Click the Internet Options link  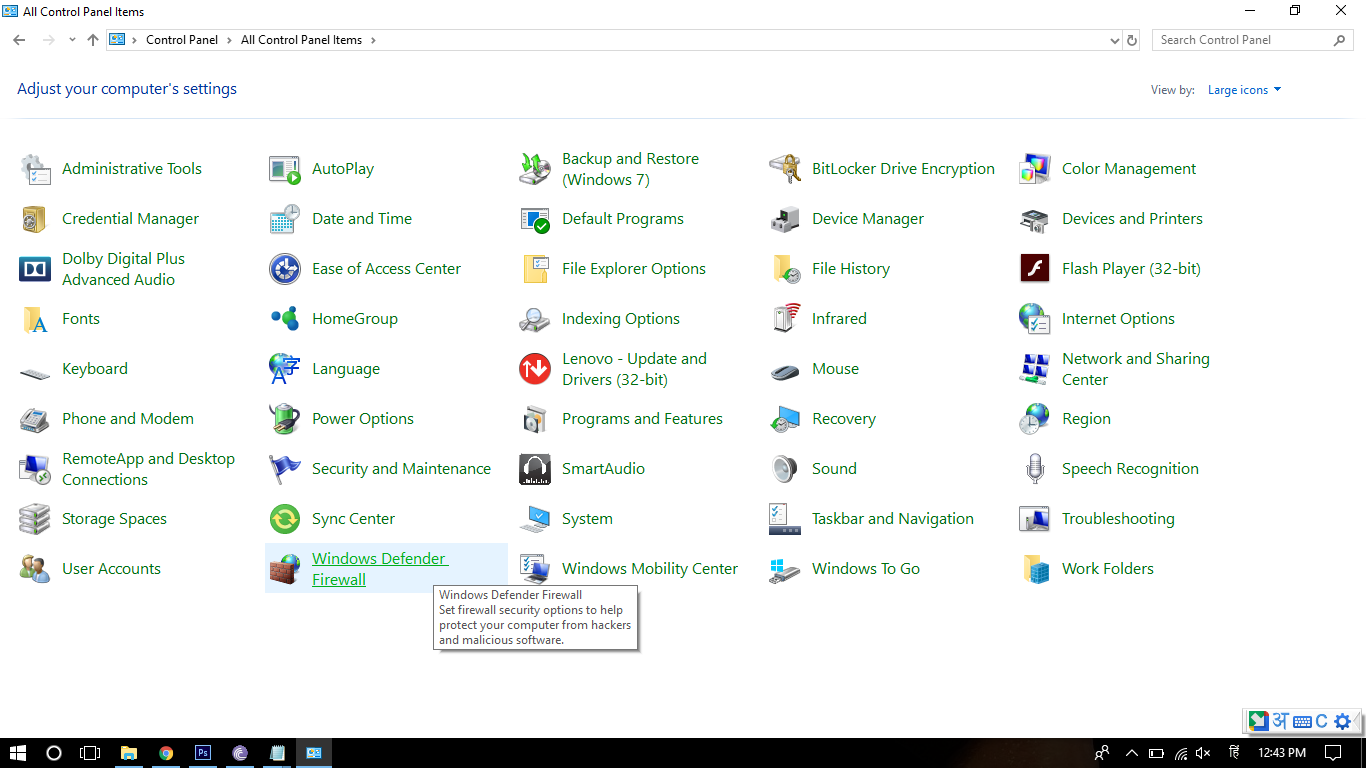click(x=1118, y=319)
